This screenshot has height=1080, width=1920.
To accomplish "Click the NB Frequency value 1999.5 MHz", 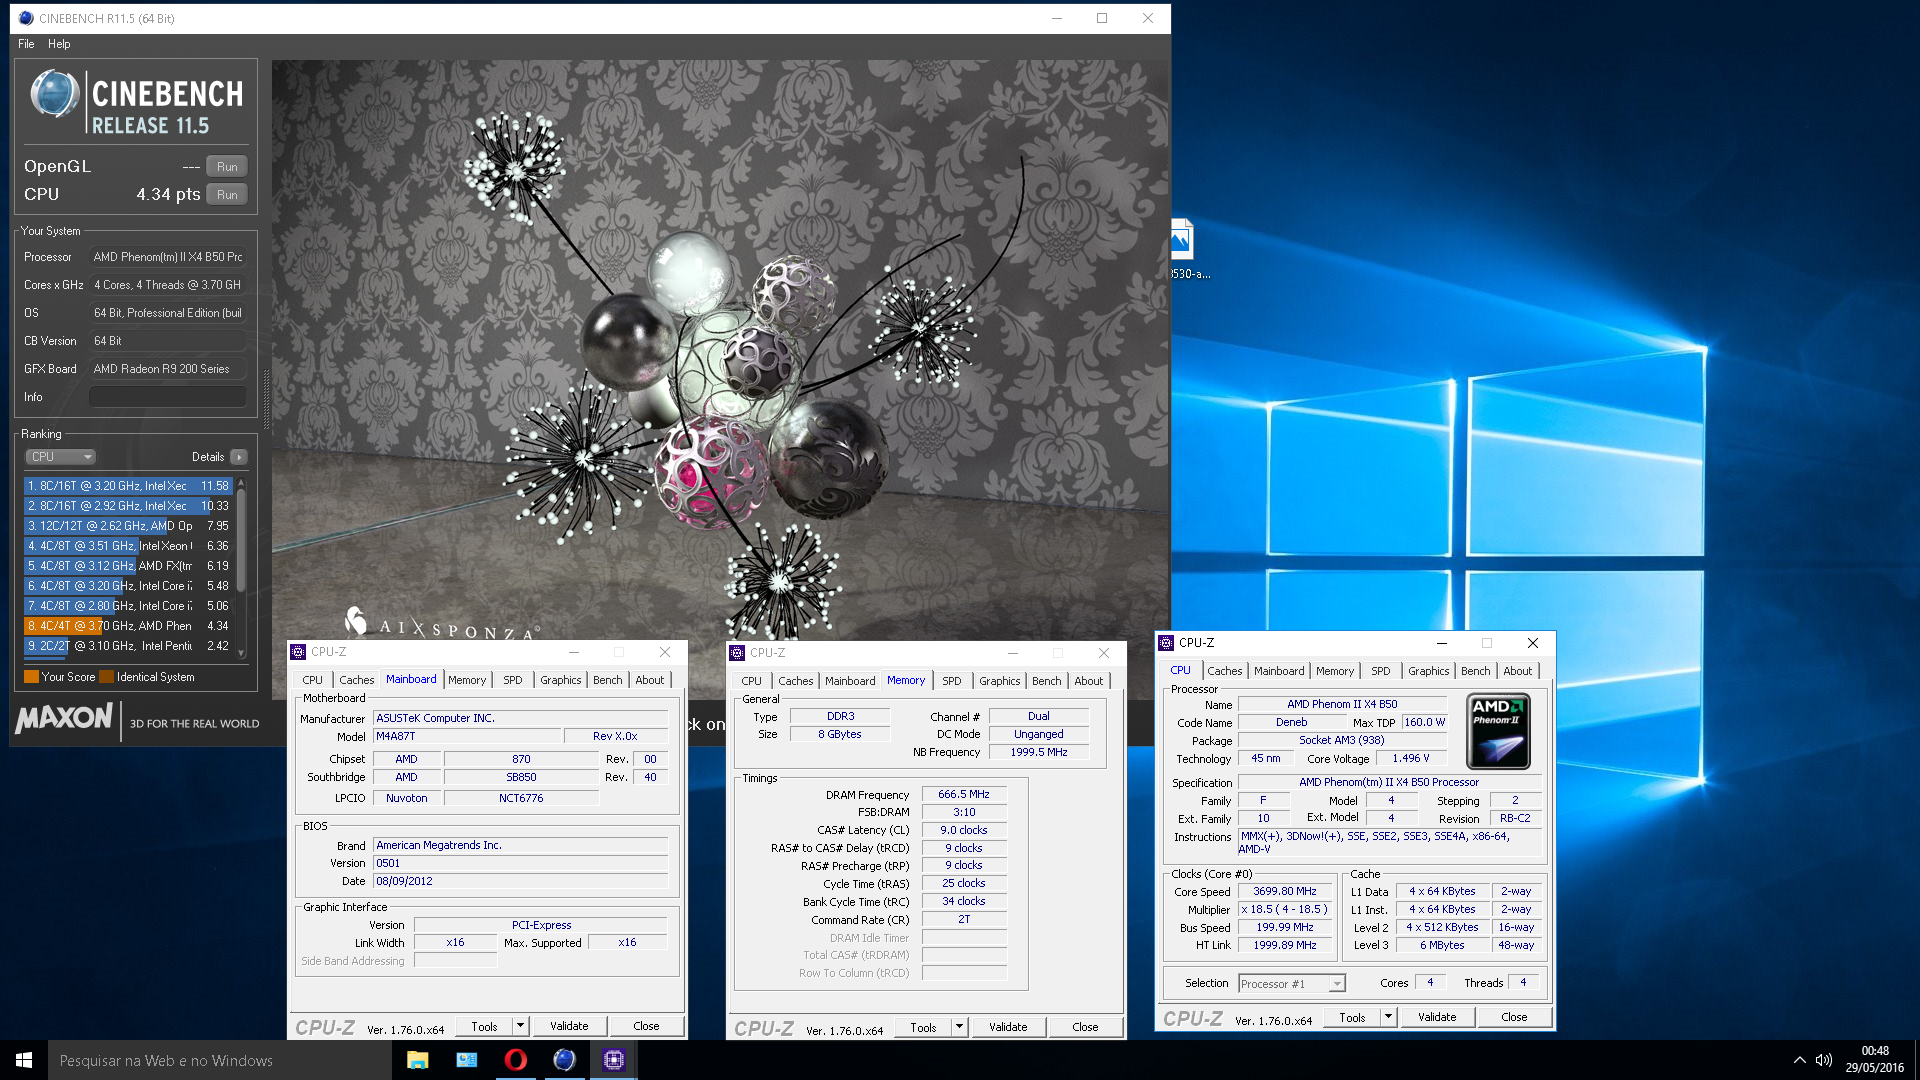I will [1038, 752].
